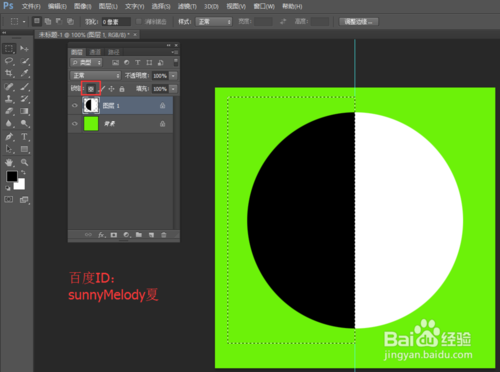Screen dimensions: 500x372
Task: Toggle lock all padlock icon
Action: tap(122, 89)
